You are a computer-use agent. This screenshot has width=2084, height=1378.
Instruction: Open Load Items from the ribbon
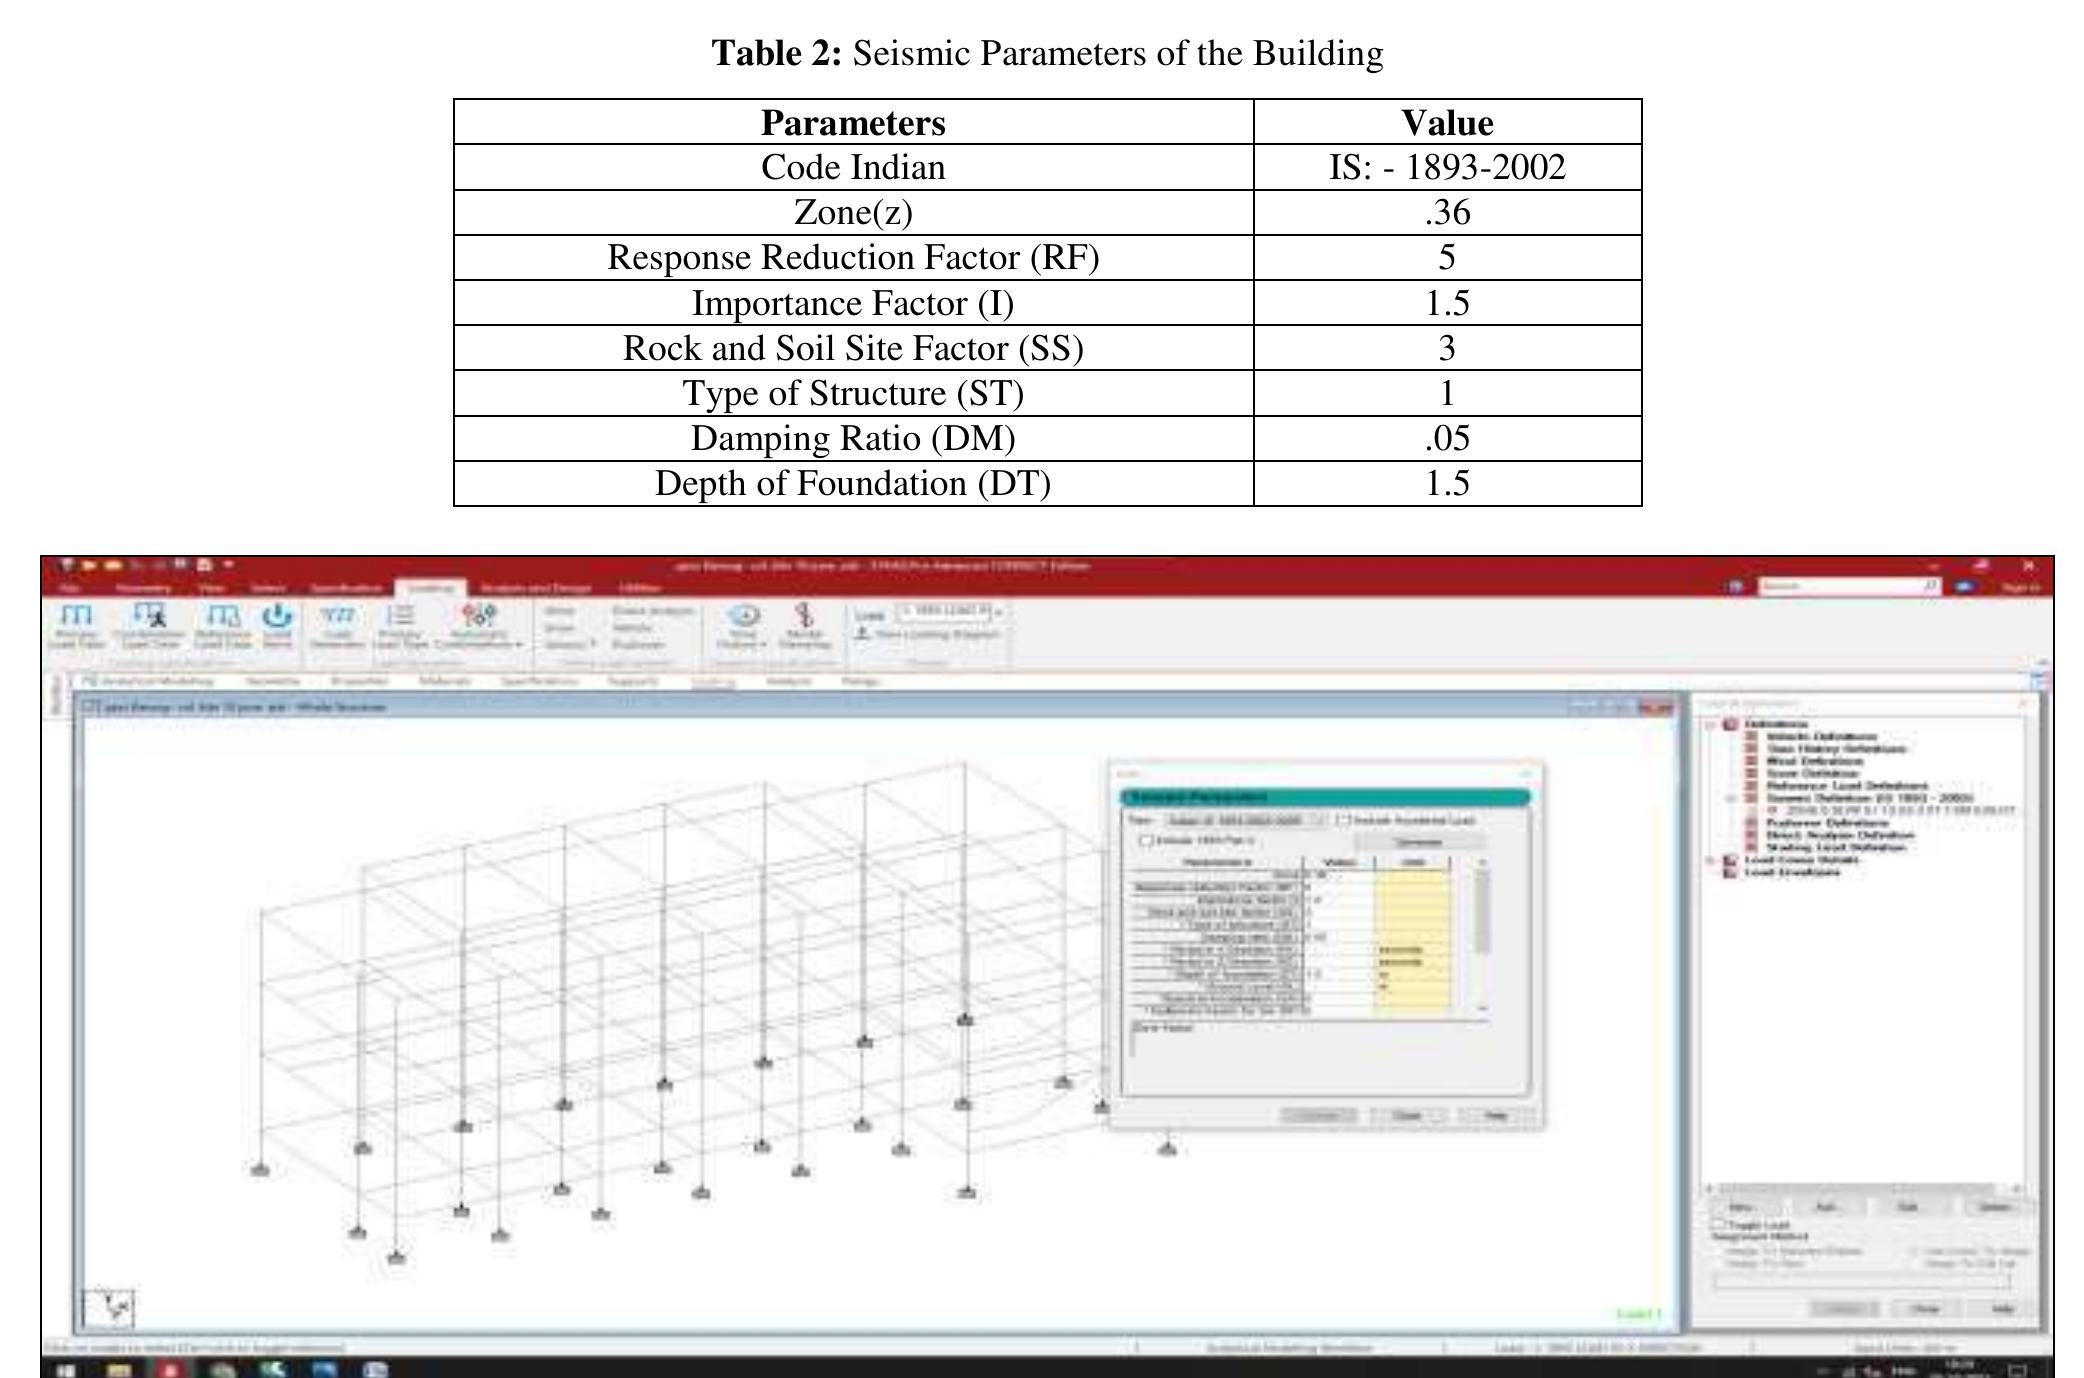(x=277, y=626)
